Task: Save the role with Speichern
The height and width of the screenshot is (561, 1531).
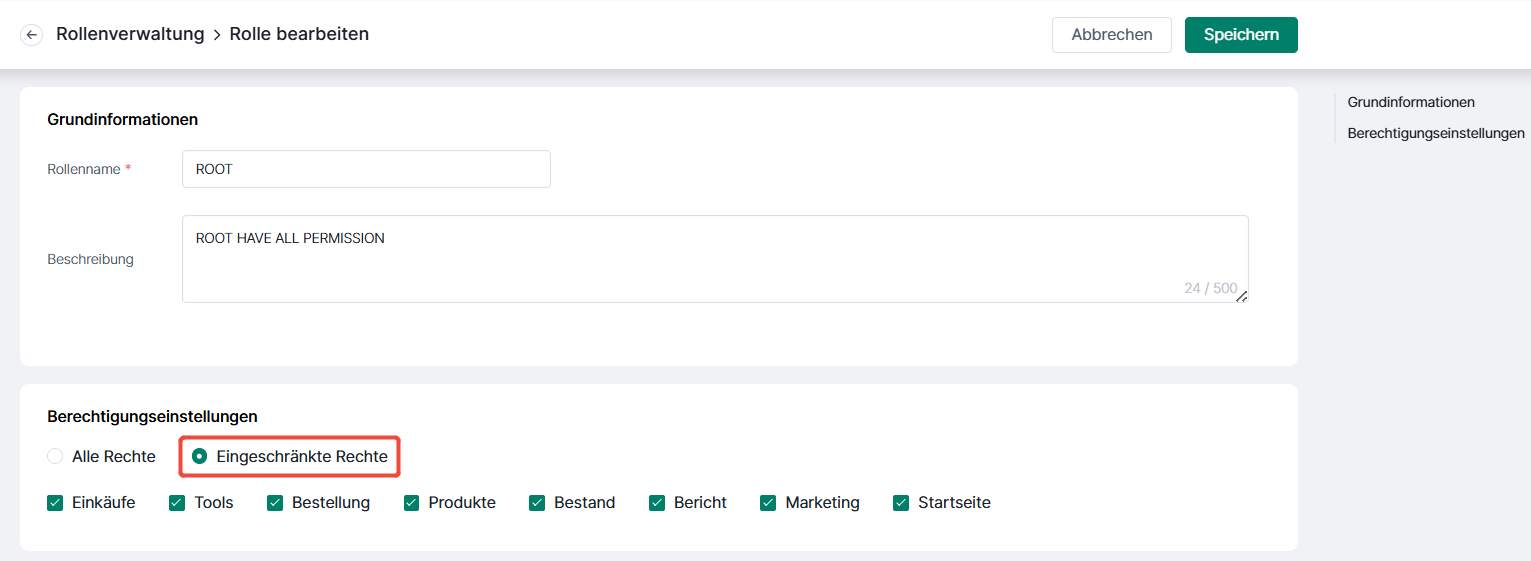Action: (1241, 34)
